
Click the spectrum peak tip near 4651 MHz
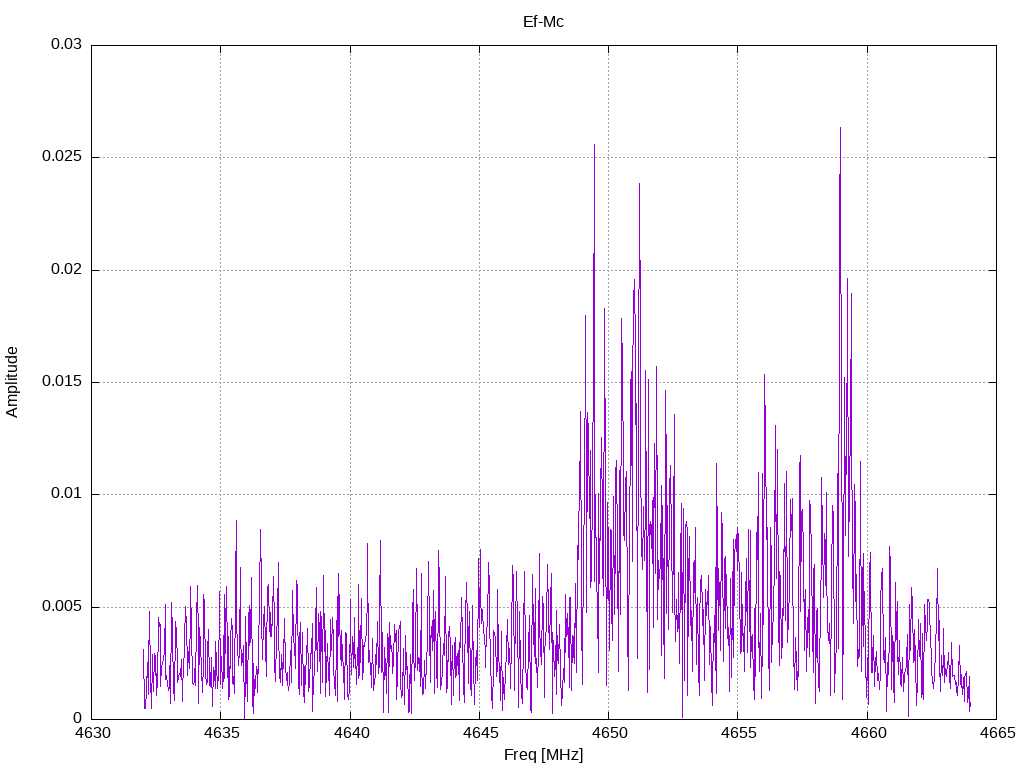click(639, 185)
